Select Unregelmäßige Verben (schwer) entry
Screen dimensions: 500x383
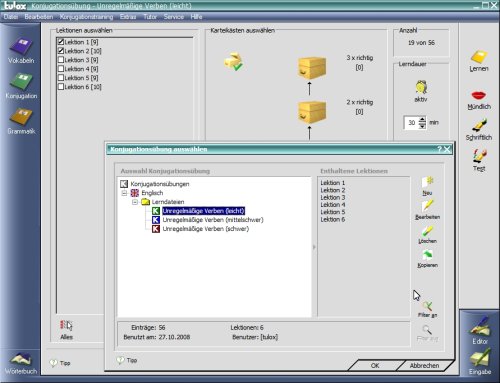205,229
